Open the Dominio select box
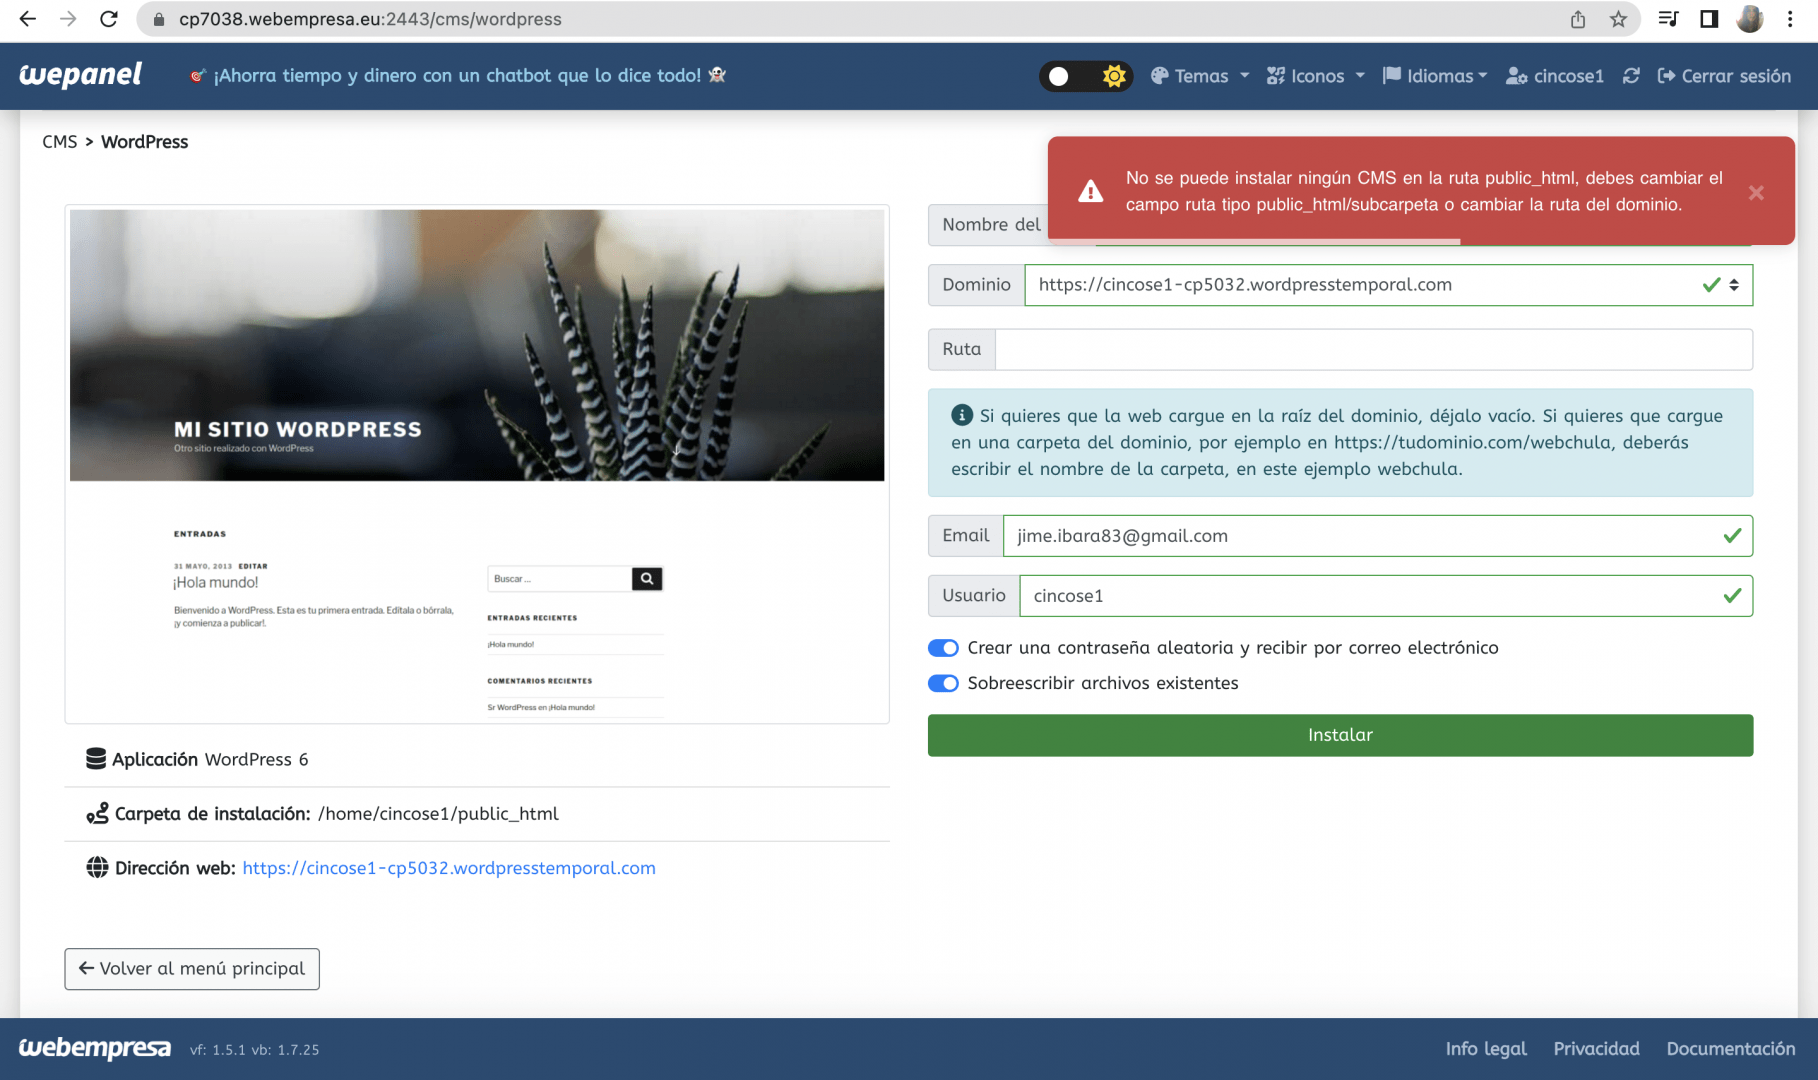 point(1388,285)
